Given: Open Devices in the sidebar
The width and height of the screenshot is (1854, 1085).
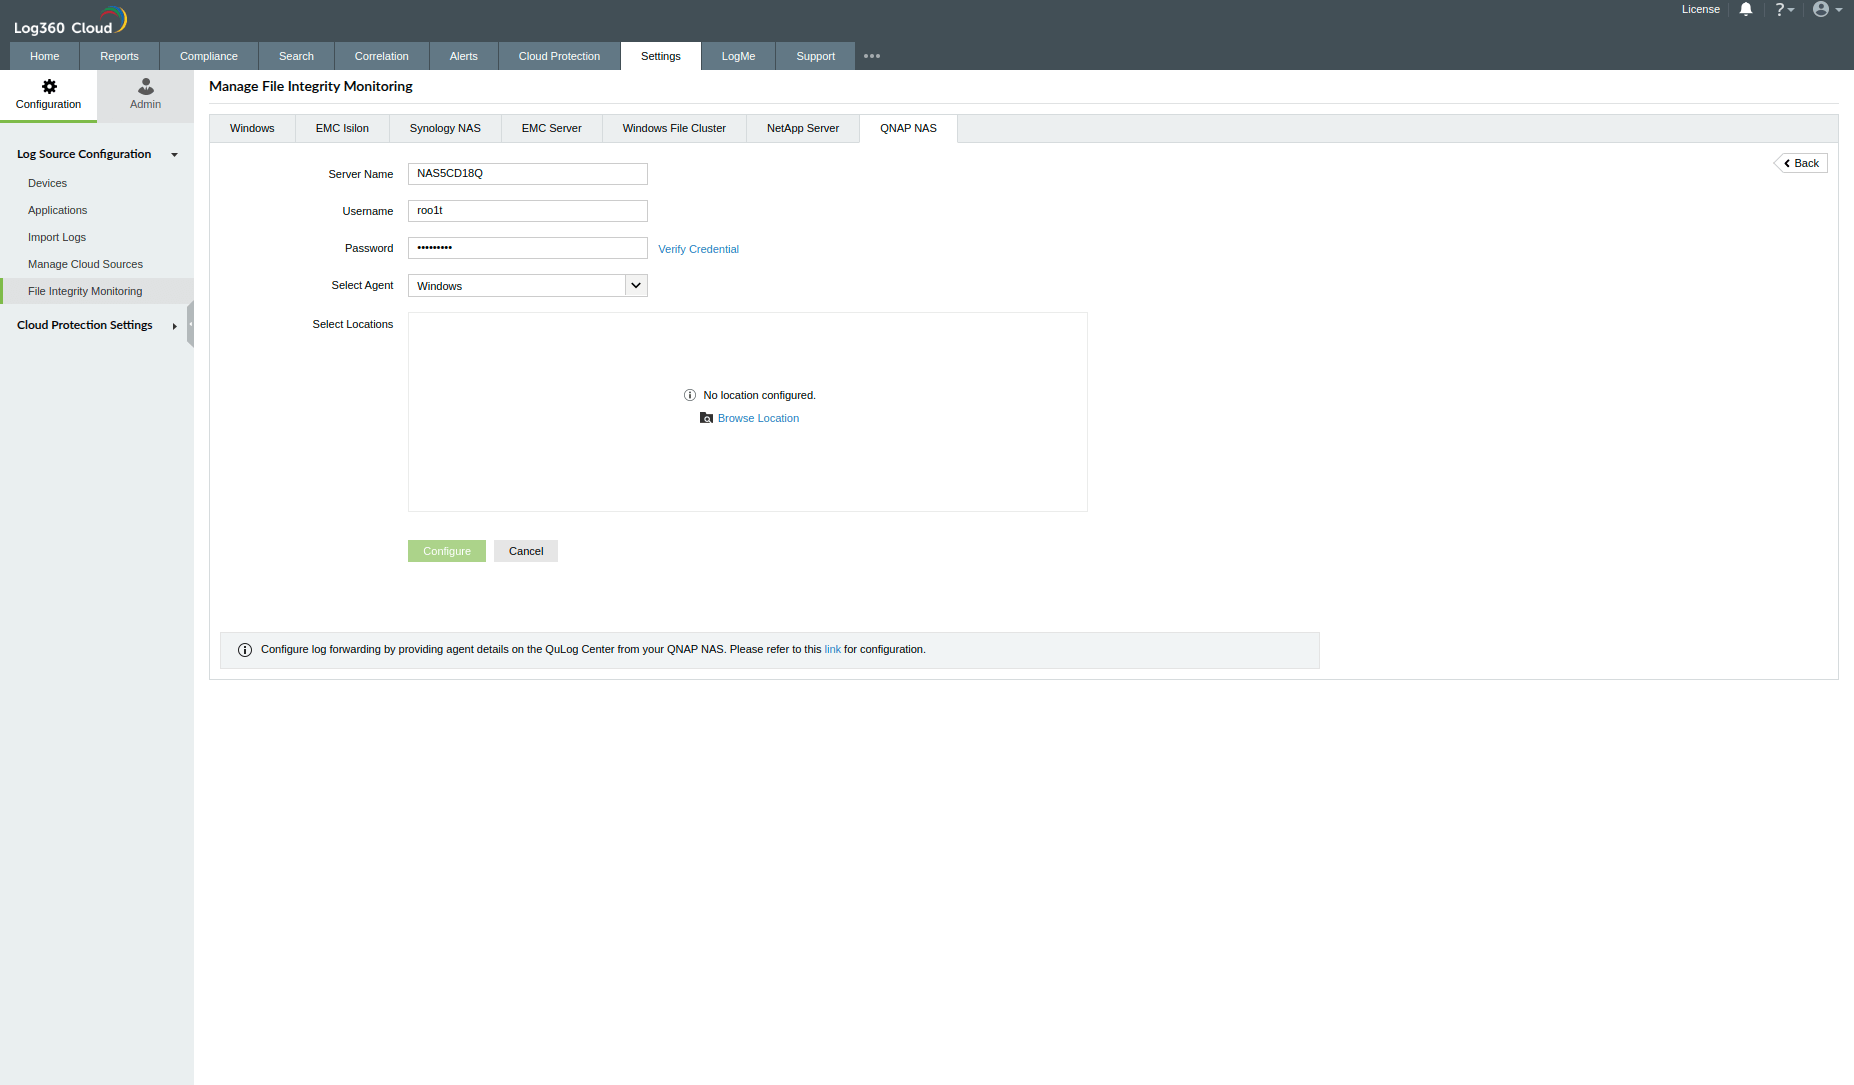Looking at the screenshot, I should coord(48,183).
